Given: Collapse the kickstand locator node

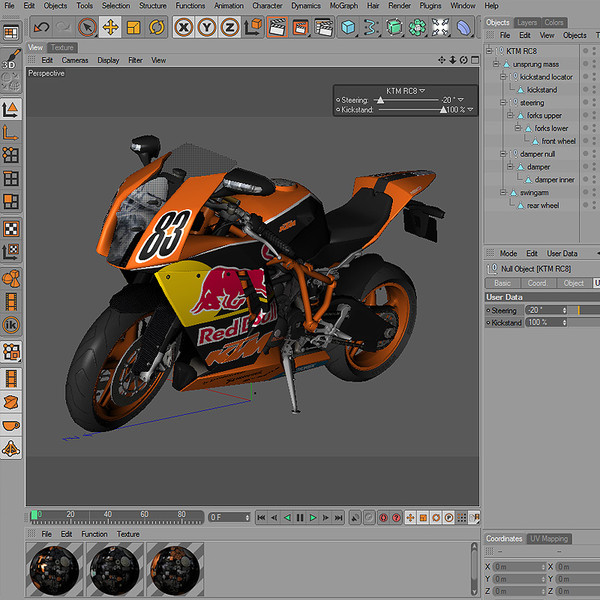Looking at the screenshot, I should [x=503, y=77].
